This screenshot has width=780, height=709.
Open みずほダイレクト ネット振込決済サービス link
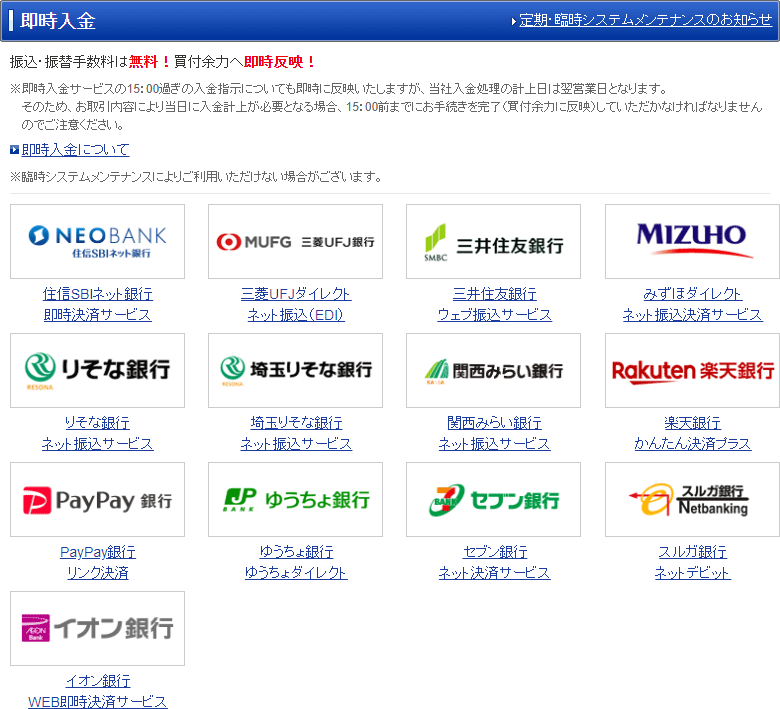pos(692,304)
